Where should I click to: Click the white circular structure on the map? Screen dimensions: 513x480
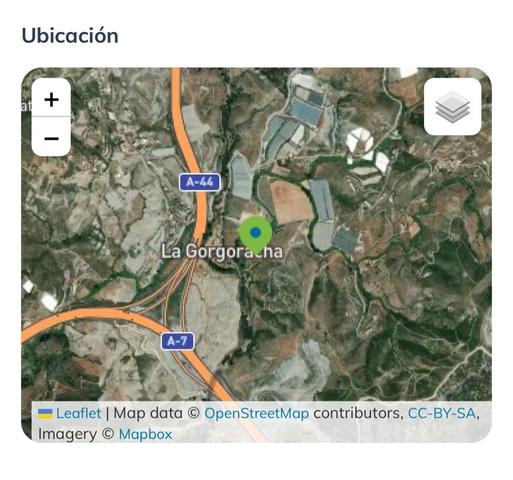click(x=359, y=141)
